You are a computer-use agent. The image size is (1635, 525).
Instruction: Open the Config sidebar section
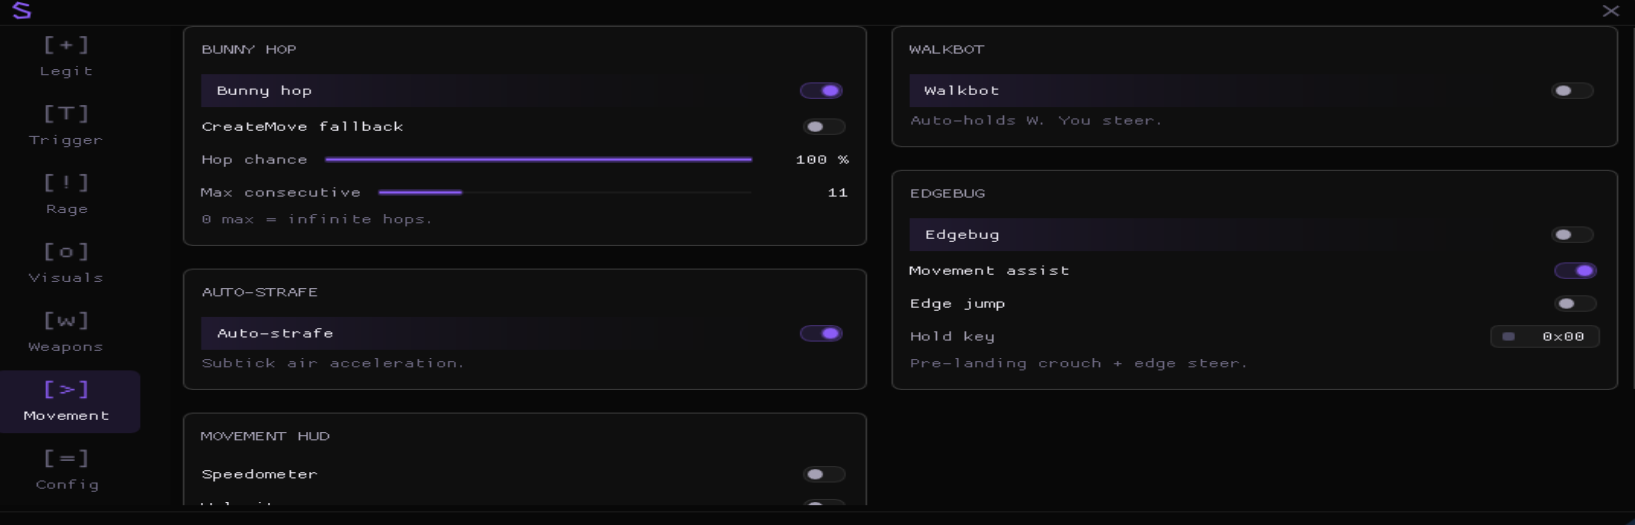[x=66, y=470]
